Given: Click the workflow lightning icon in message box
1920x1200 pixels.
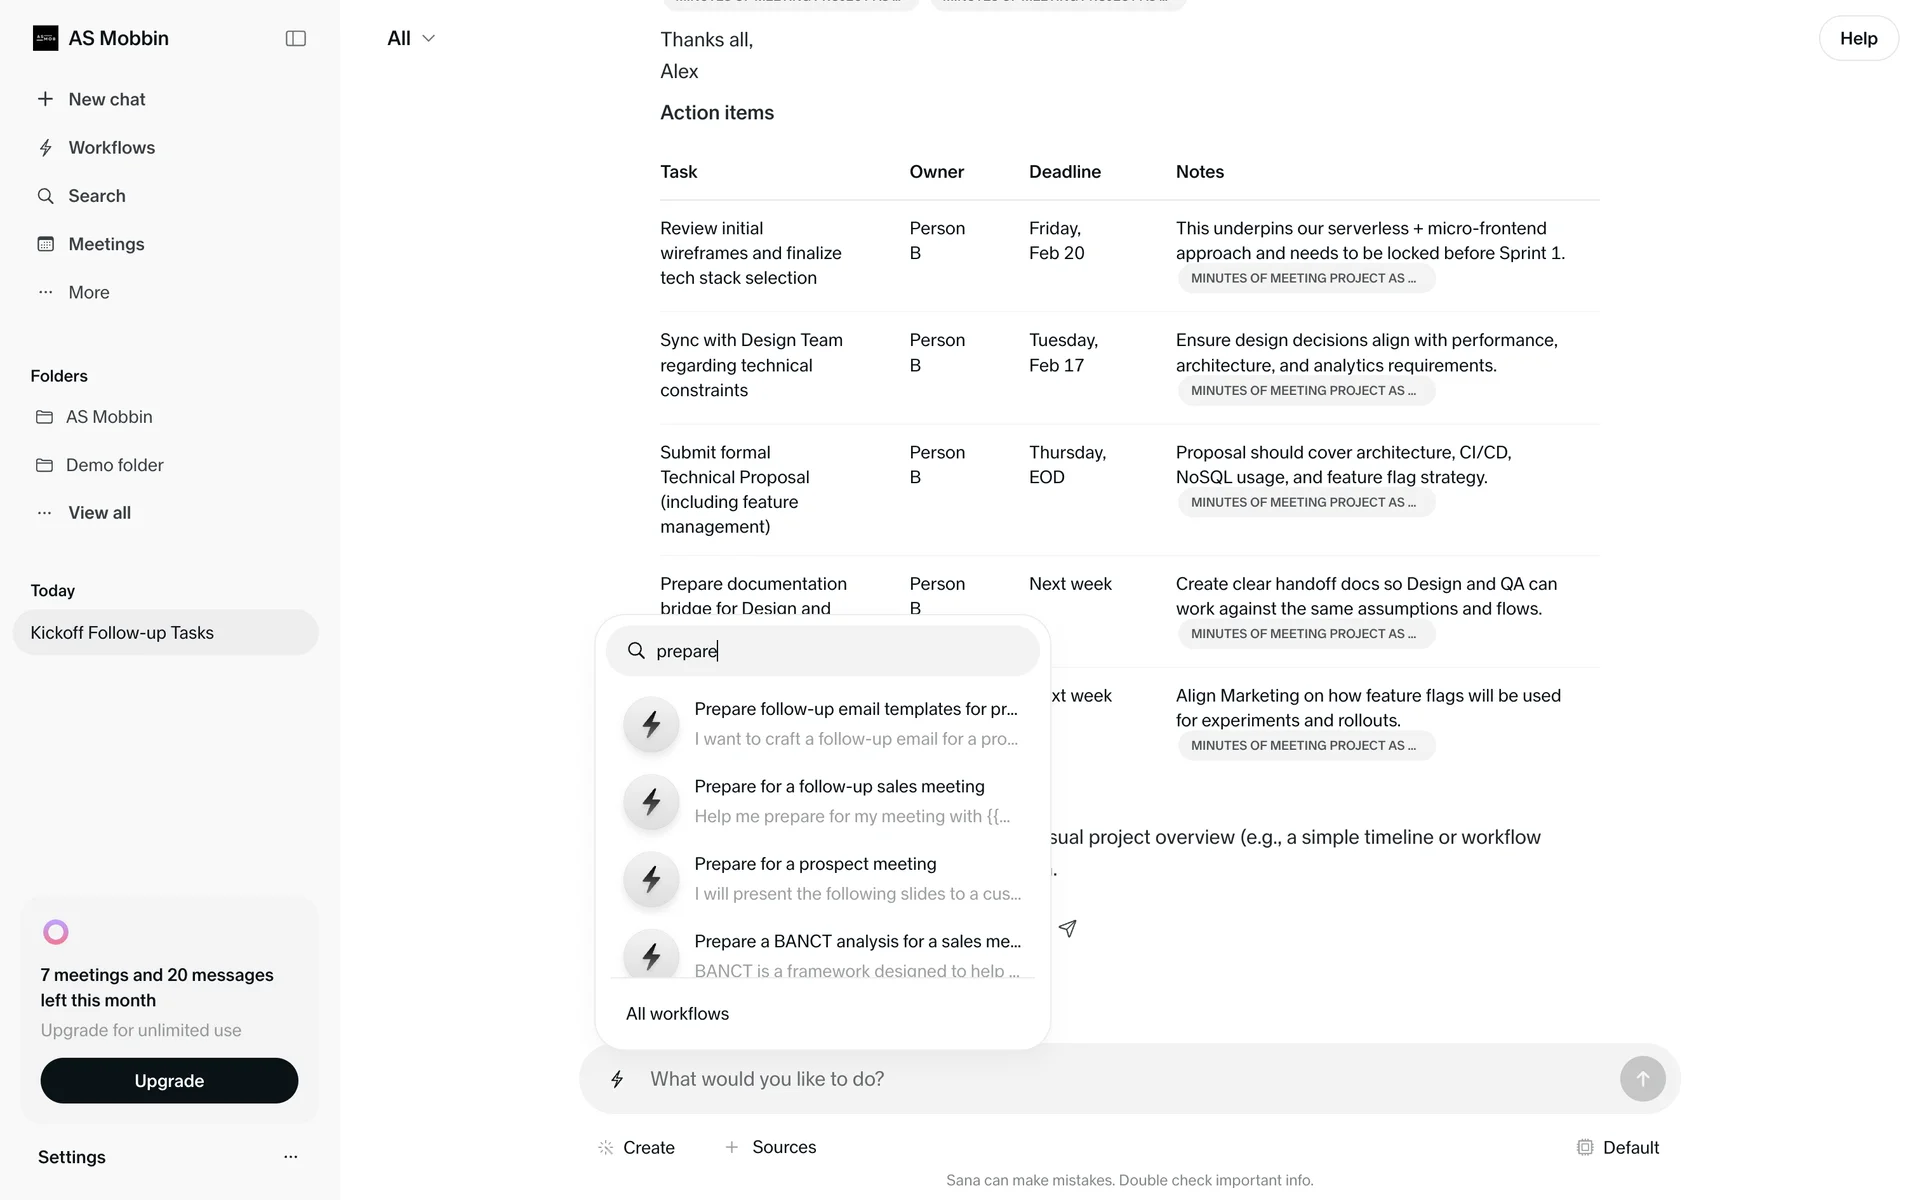Looking at the screenshot, I should (617, 1079).
